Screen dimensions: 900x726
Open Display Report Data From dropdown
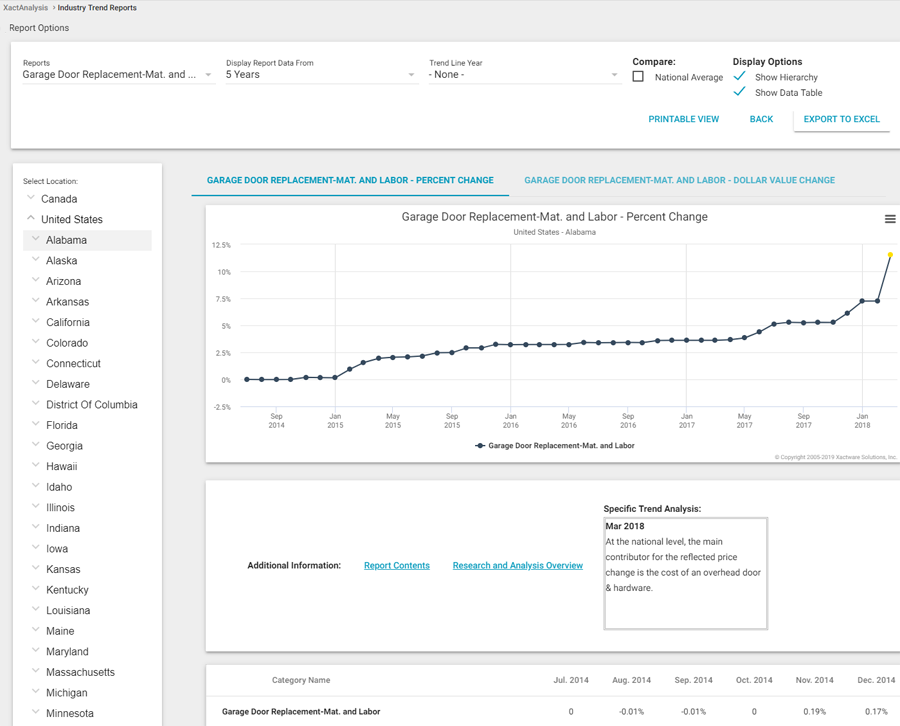pos(320,75)
